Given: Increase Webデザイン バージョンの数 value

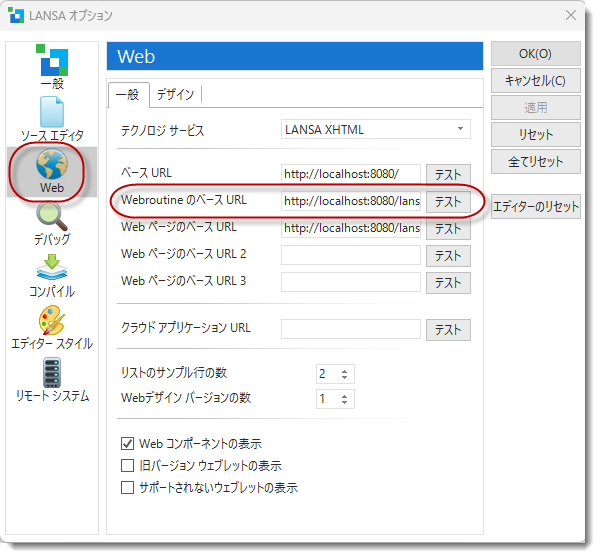Looking at the screenshot, I should (344, 396).
